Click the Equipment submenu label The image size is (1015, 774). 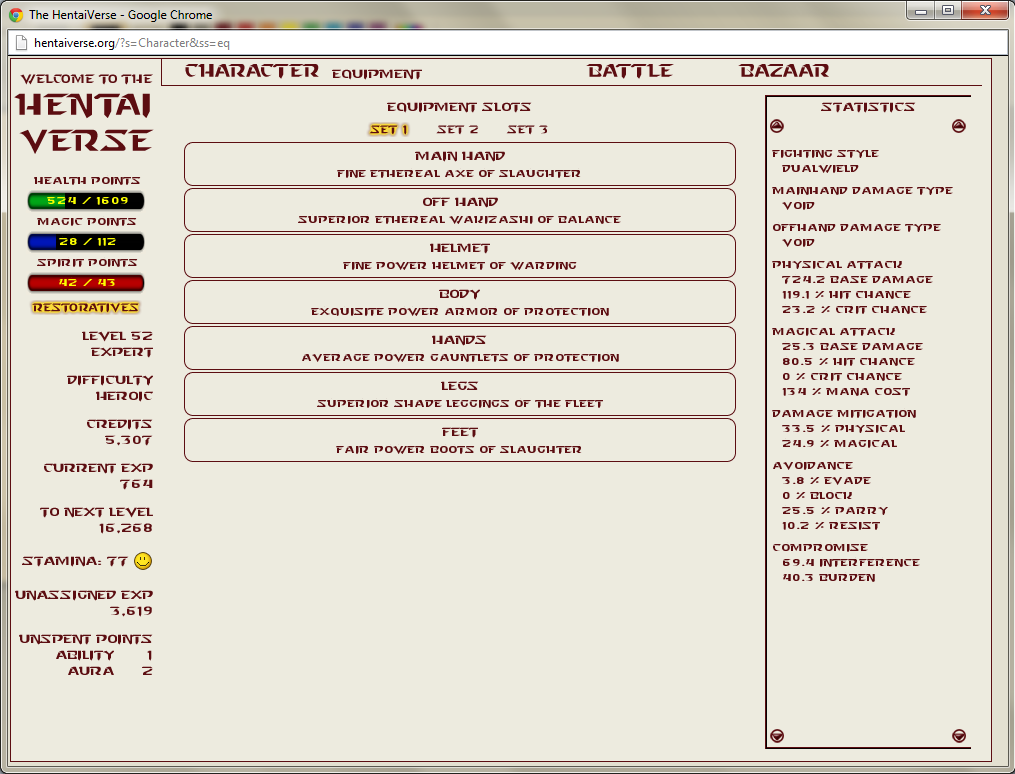[377, 74]
